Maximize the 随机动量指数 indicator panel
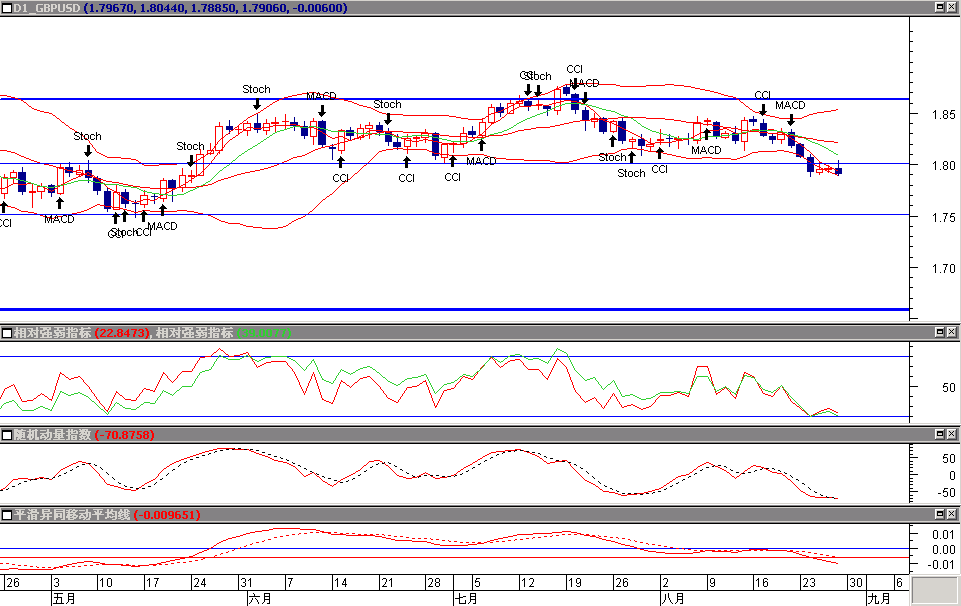The width and height of the screenshot is (961, 606). [x=939, y=435]
